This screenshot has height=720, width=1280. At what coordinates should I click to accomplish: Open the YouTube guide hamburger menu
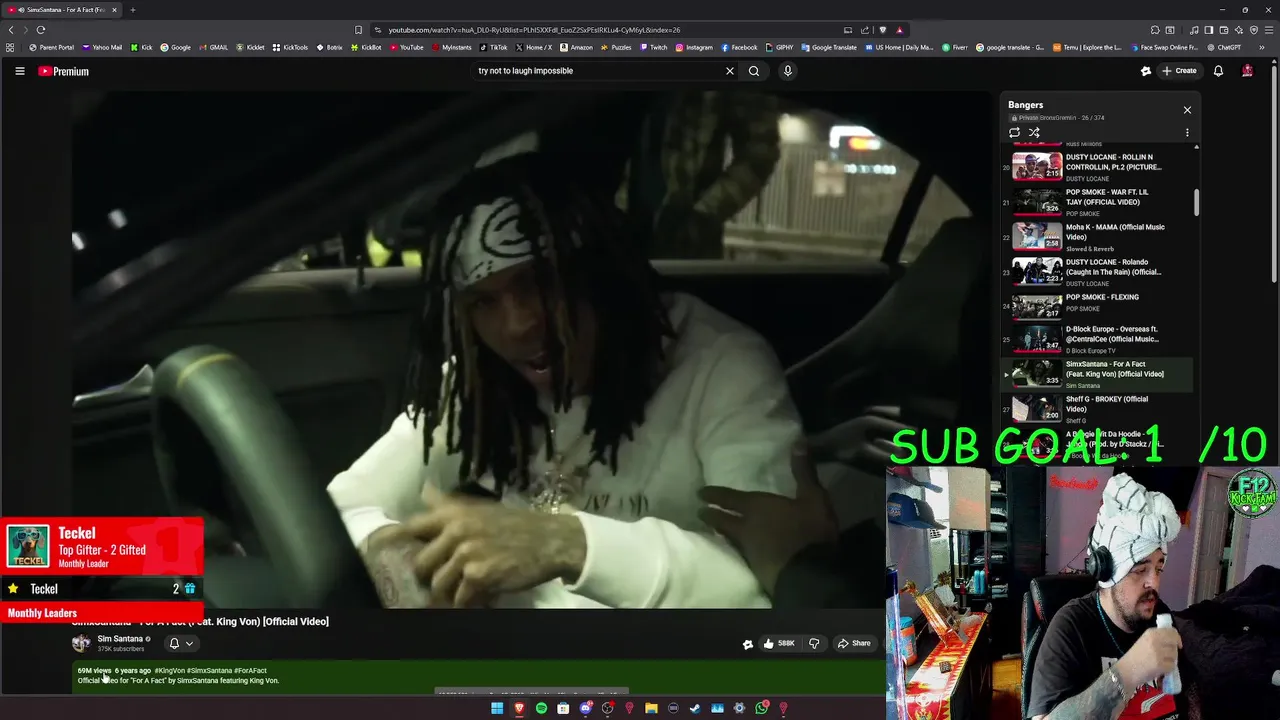click(x=19, y=71)
